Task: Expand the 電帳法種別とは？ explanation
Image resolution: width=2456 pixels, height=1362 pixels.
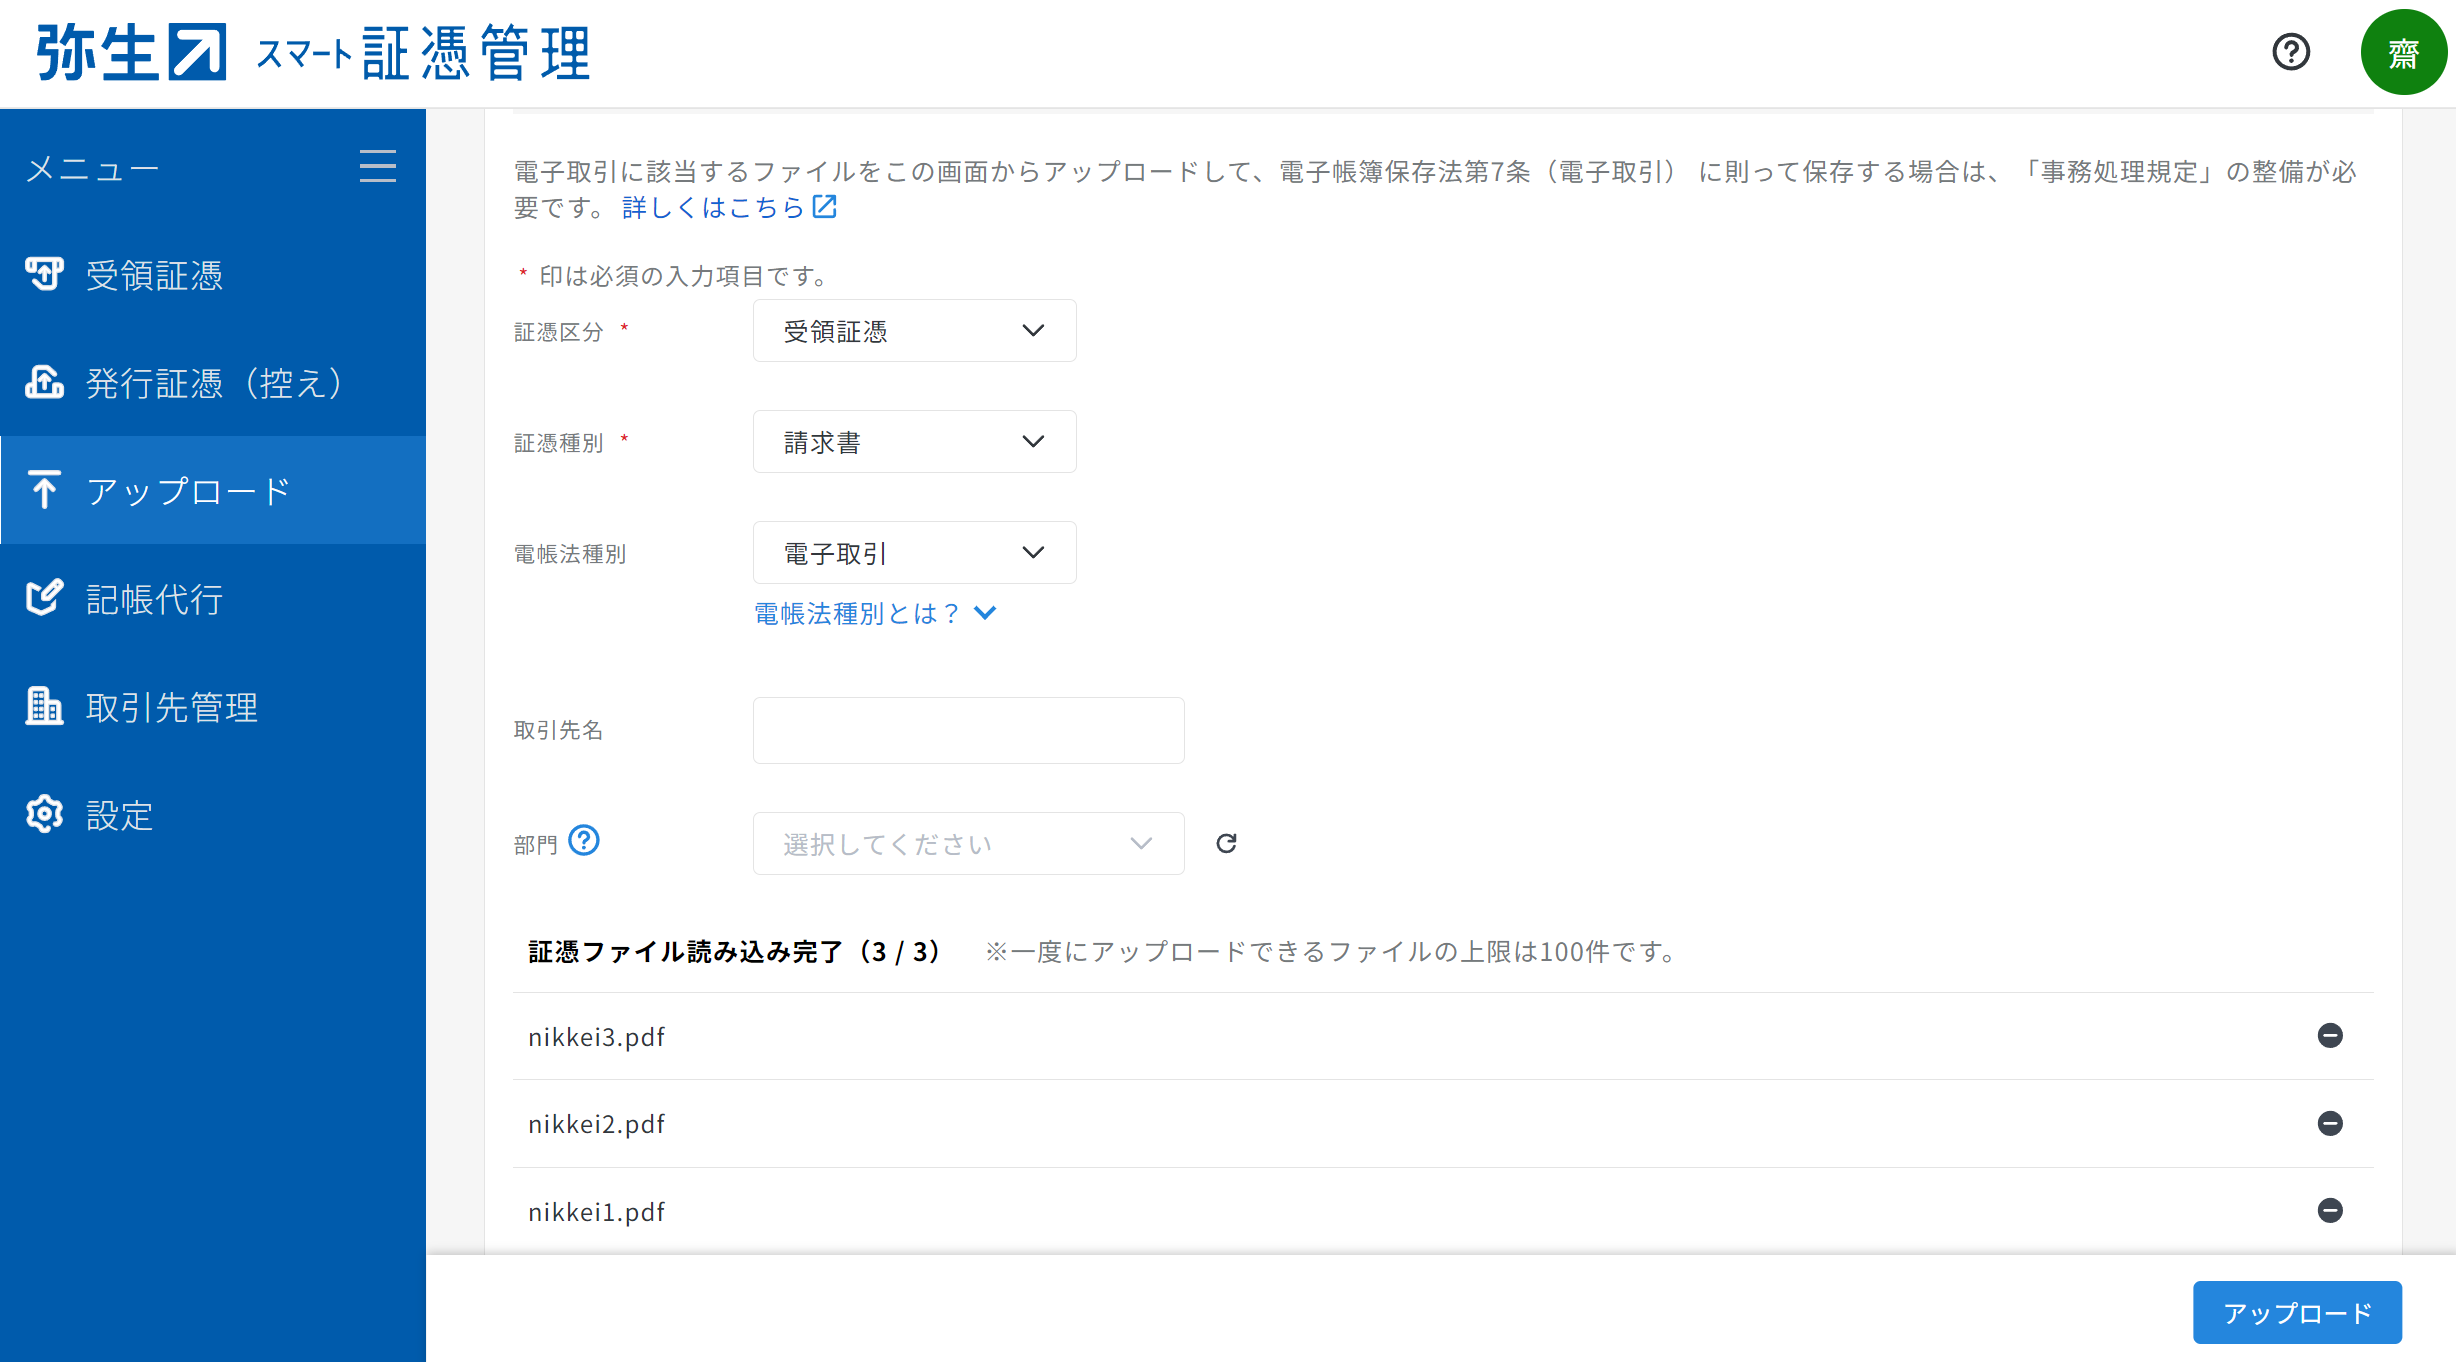Action: [875, 613]
